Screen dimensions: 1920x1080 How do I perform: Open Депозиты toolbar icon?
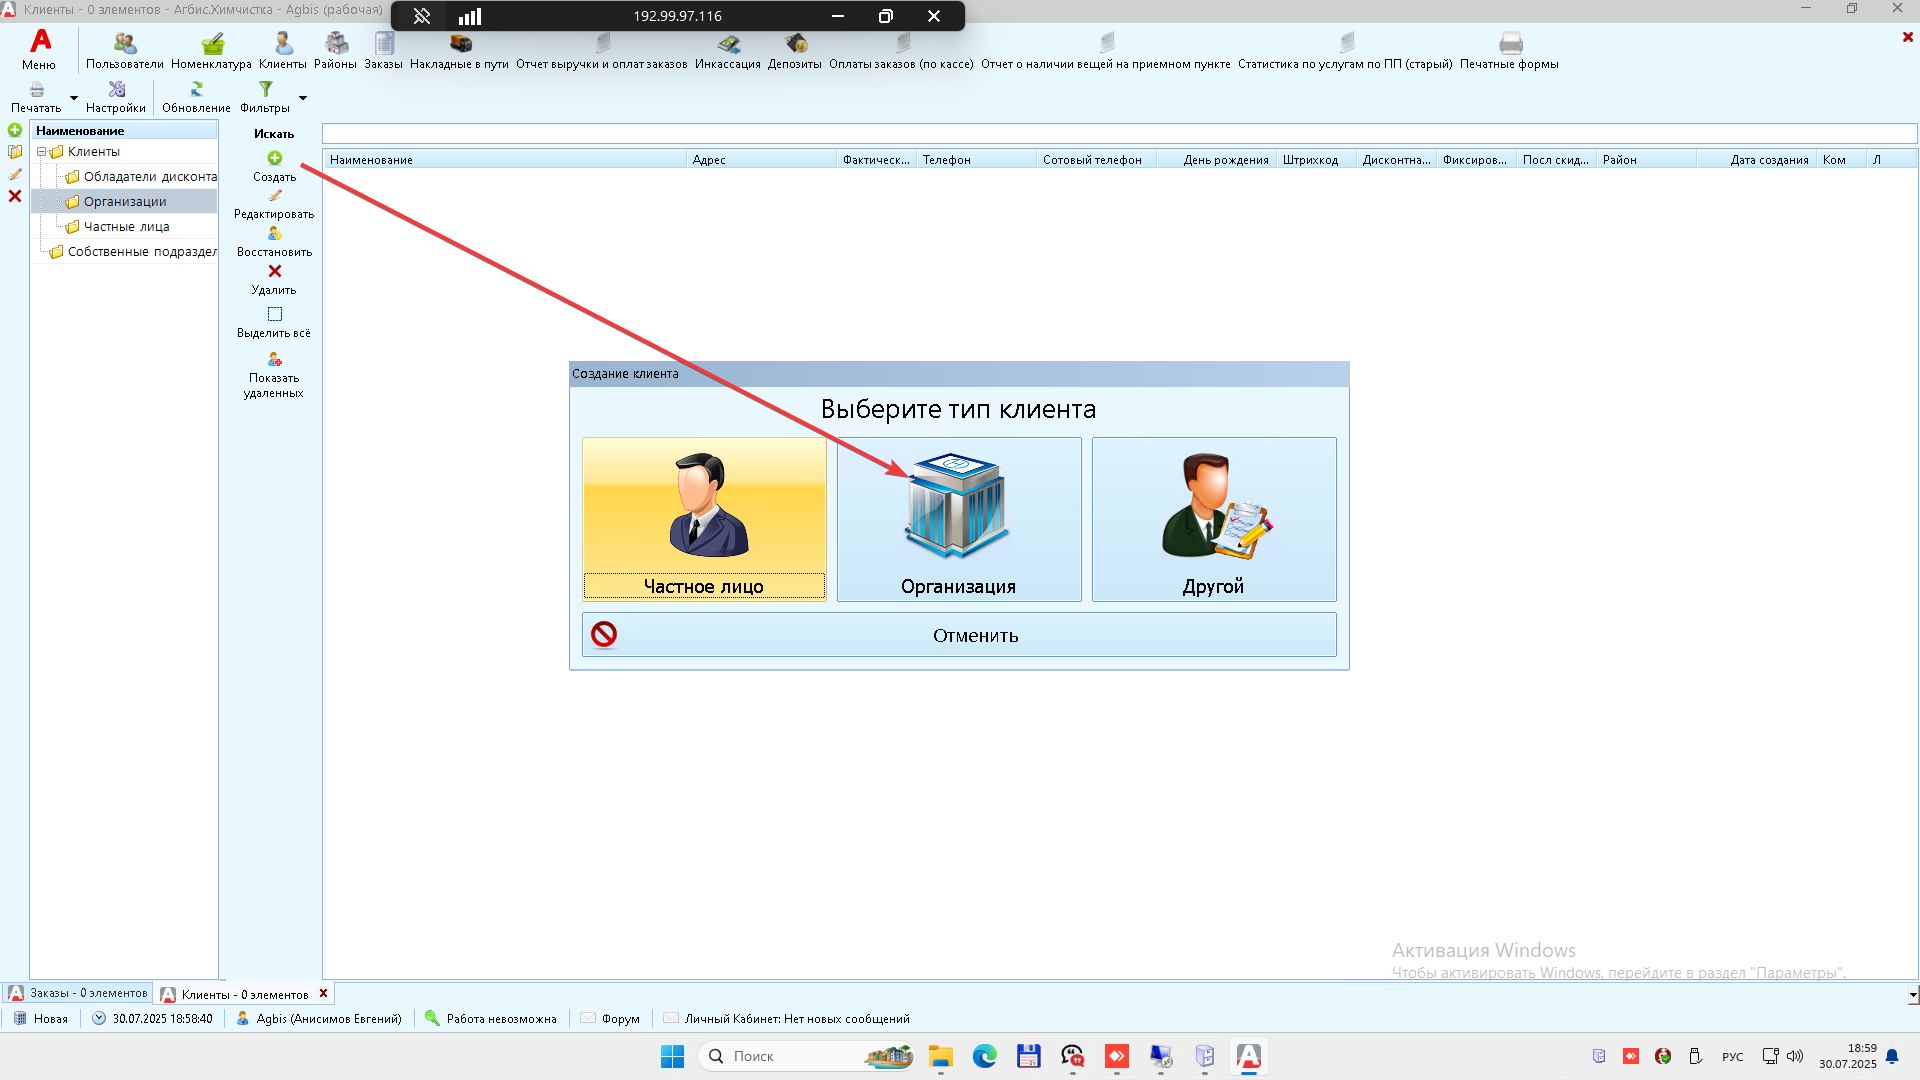click(795, 50)
